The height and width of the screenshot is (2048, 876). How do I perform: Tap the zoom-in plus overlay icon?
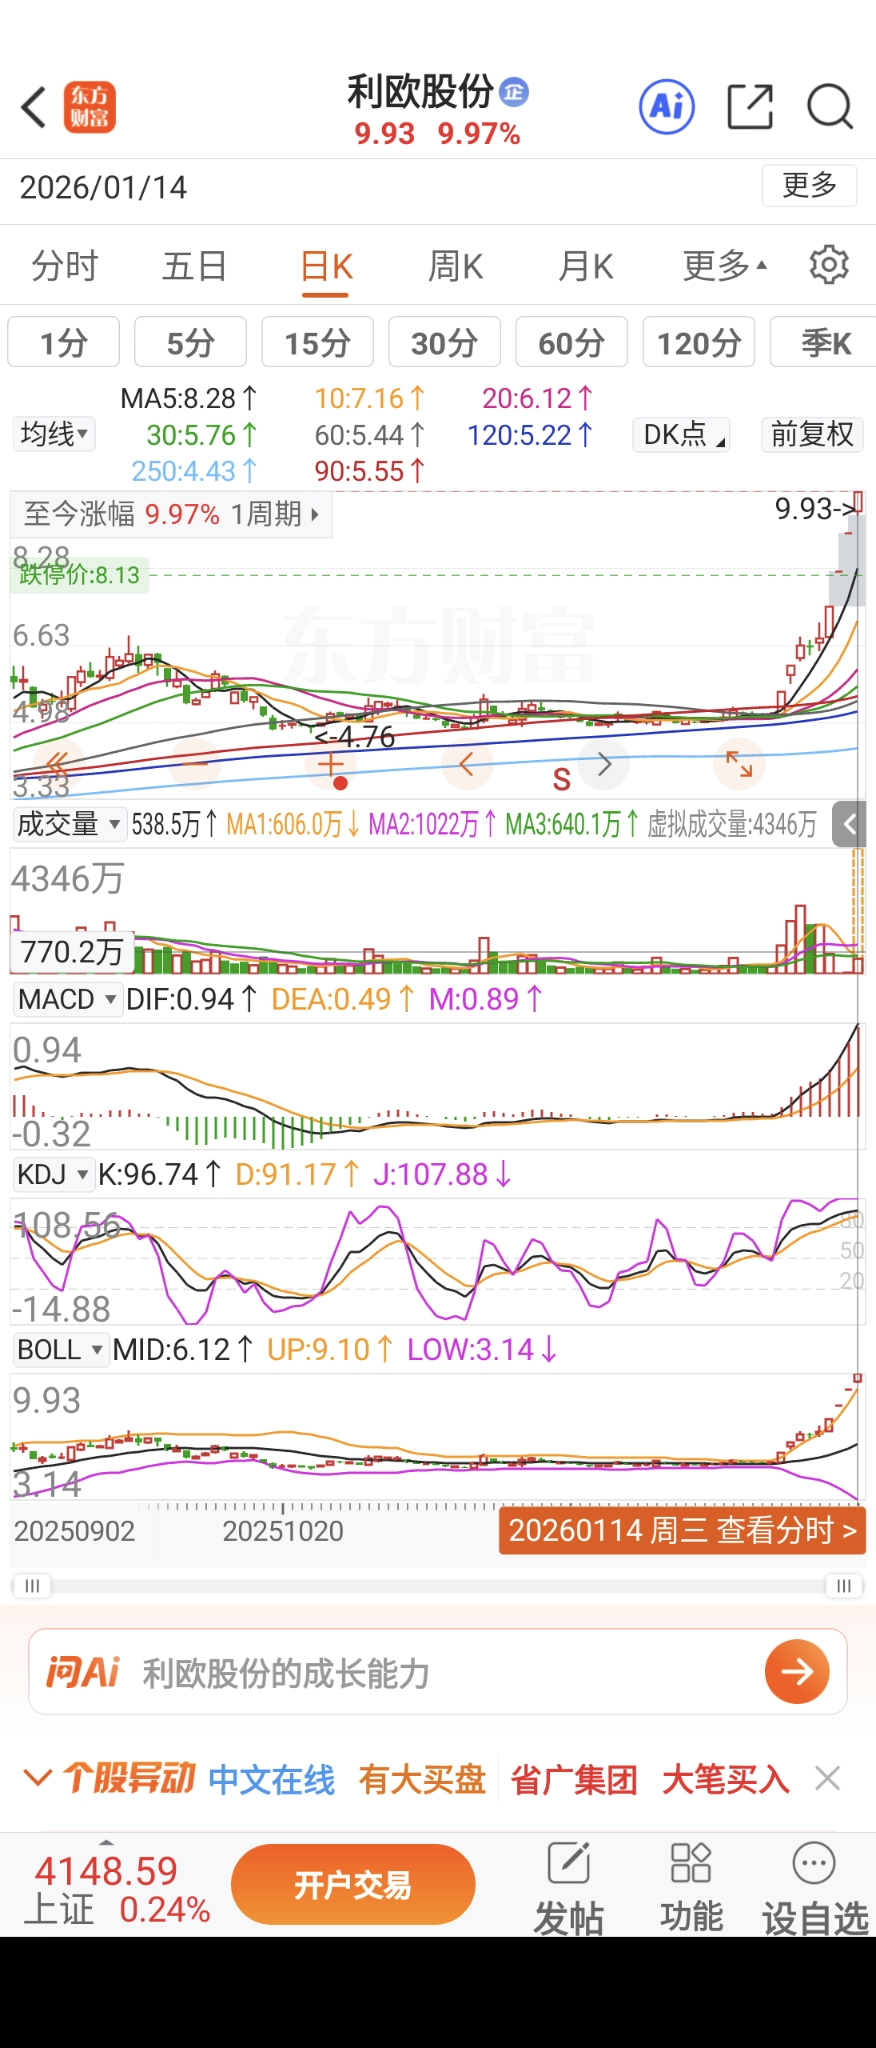(331, 765)
